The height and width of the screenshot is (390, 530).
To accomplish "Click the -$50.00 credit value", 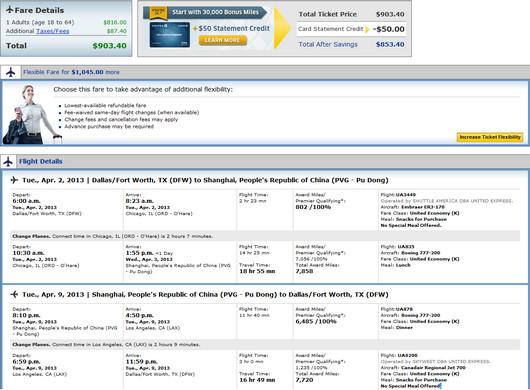I will point(389,29).
